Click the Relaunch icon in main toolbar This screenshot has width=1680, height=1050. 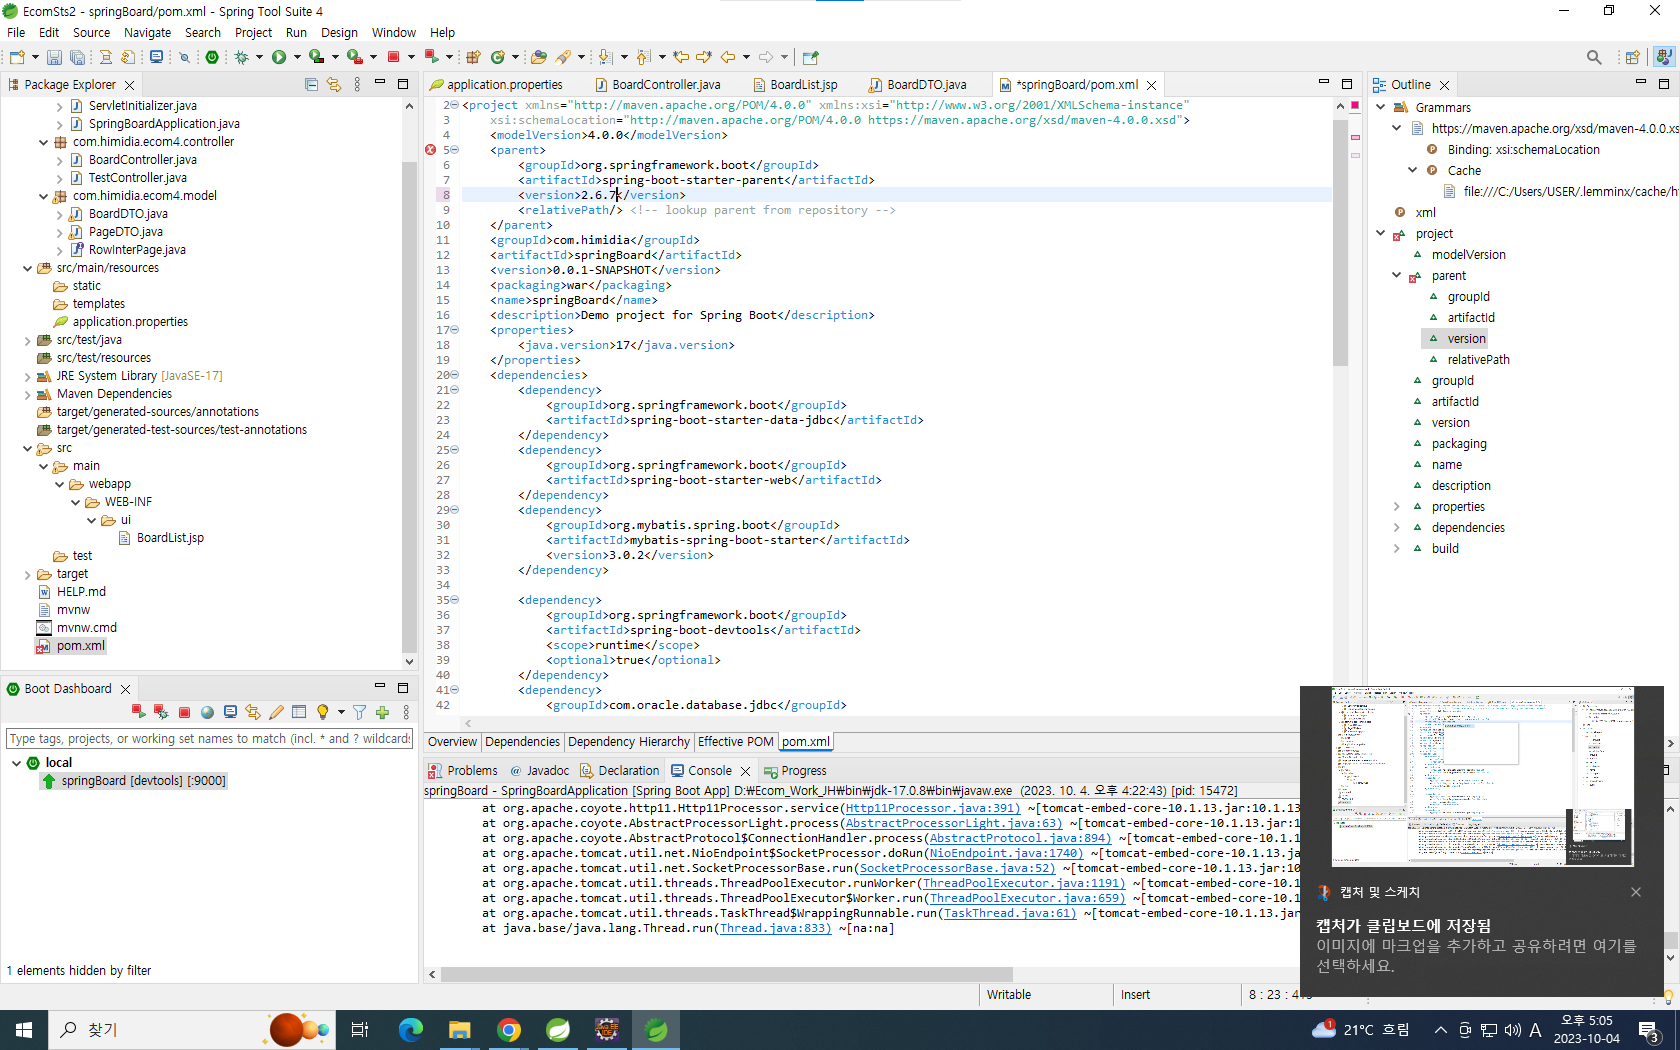point(431,57)
